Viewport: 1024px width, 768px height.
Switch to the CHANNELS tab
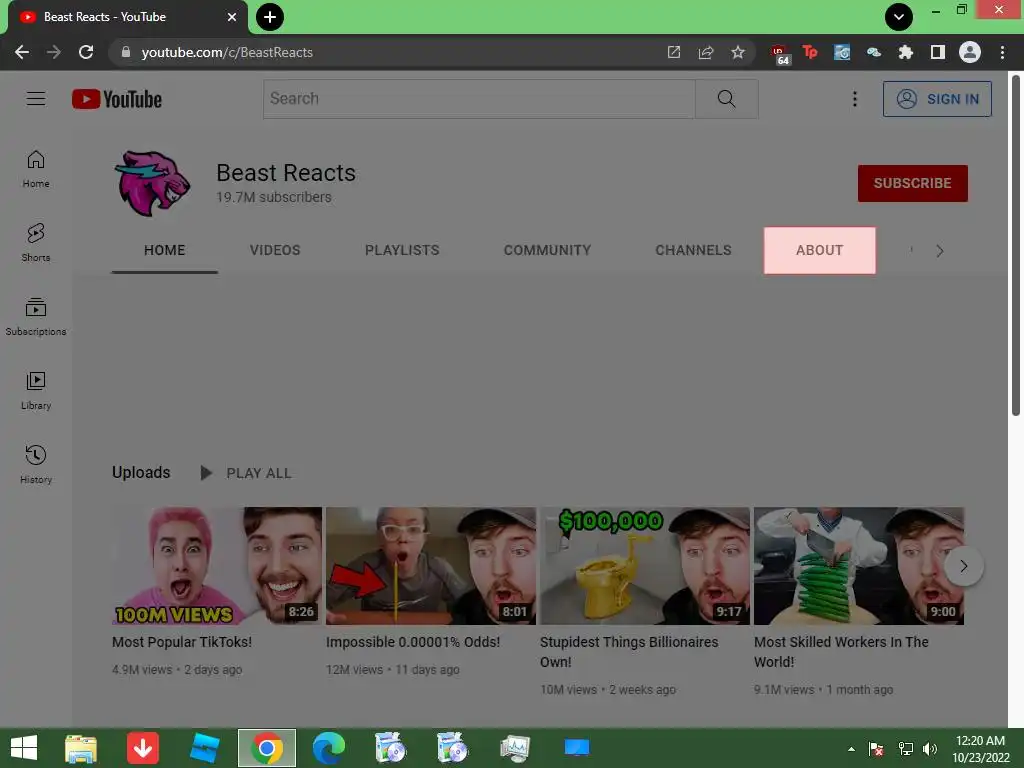click(x=693, y=250)
